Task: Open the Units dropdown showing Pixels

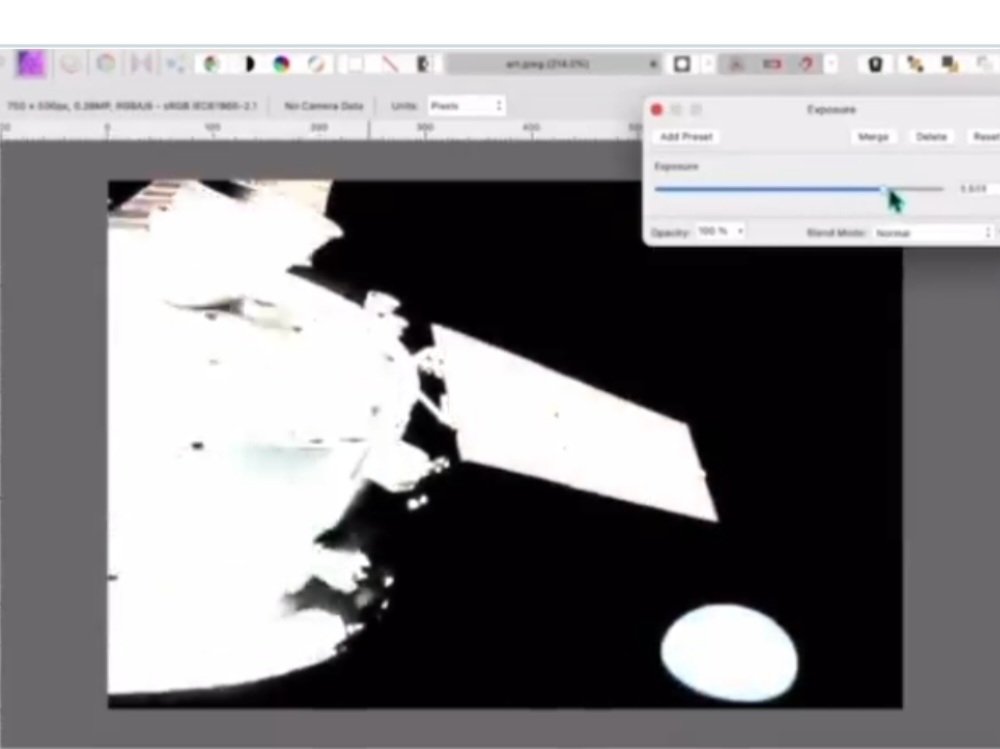Action: click(x=466, y=105)
